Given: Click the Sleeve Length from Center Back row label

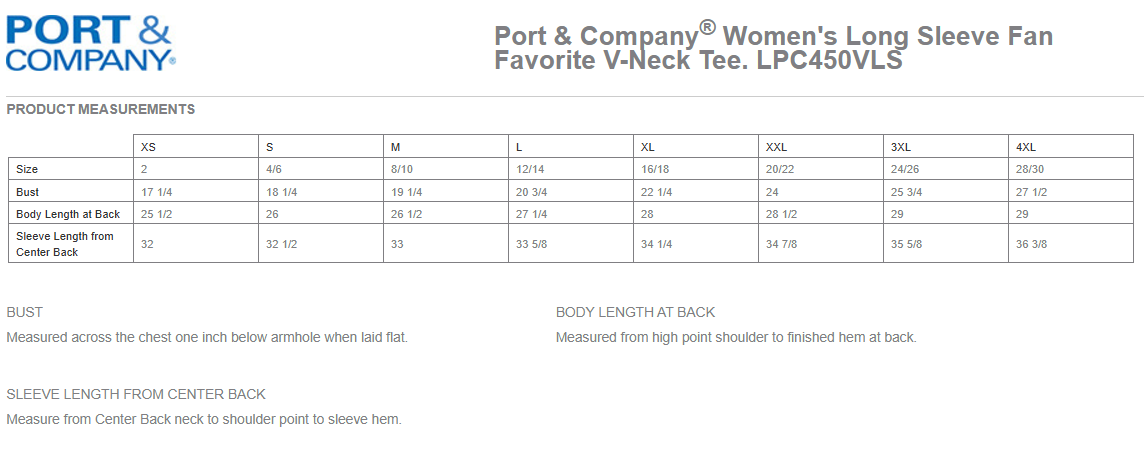Looking at the screenshot, I should coord(65,244).
